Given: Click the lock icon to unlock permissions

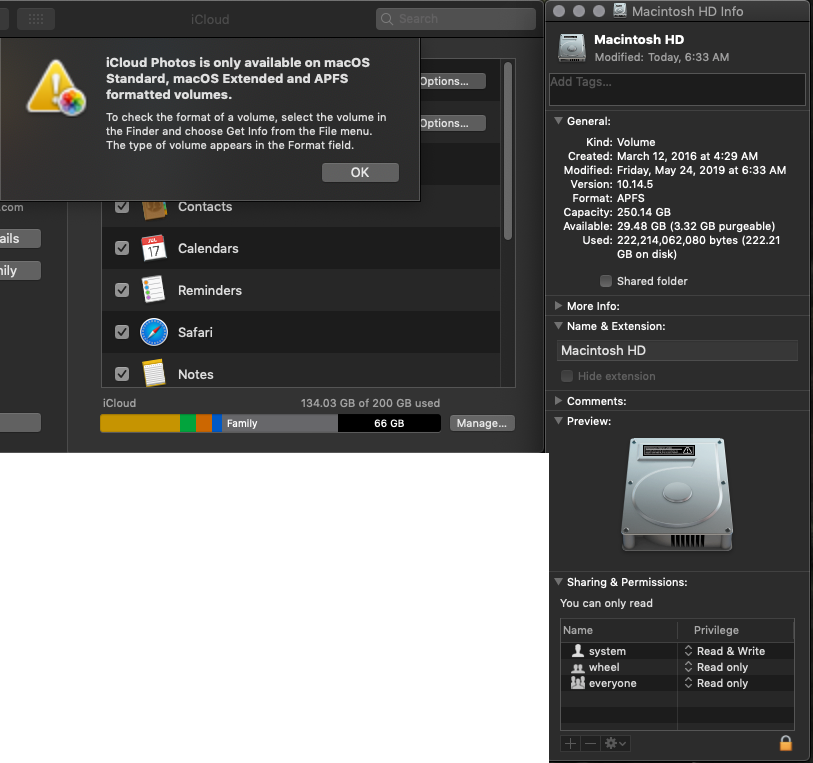Looking at the screenshot, I should click(786, 743).
